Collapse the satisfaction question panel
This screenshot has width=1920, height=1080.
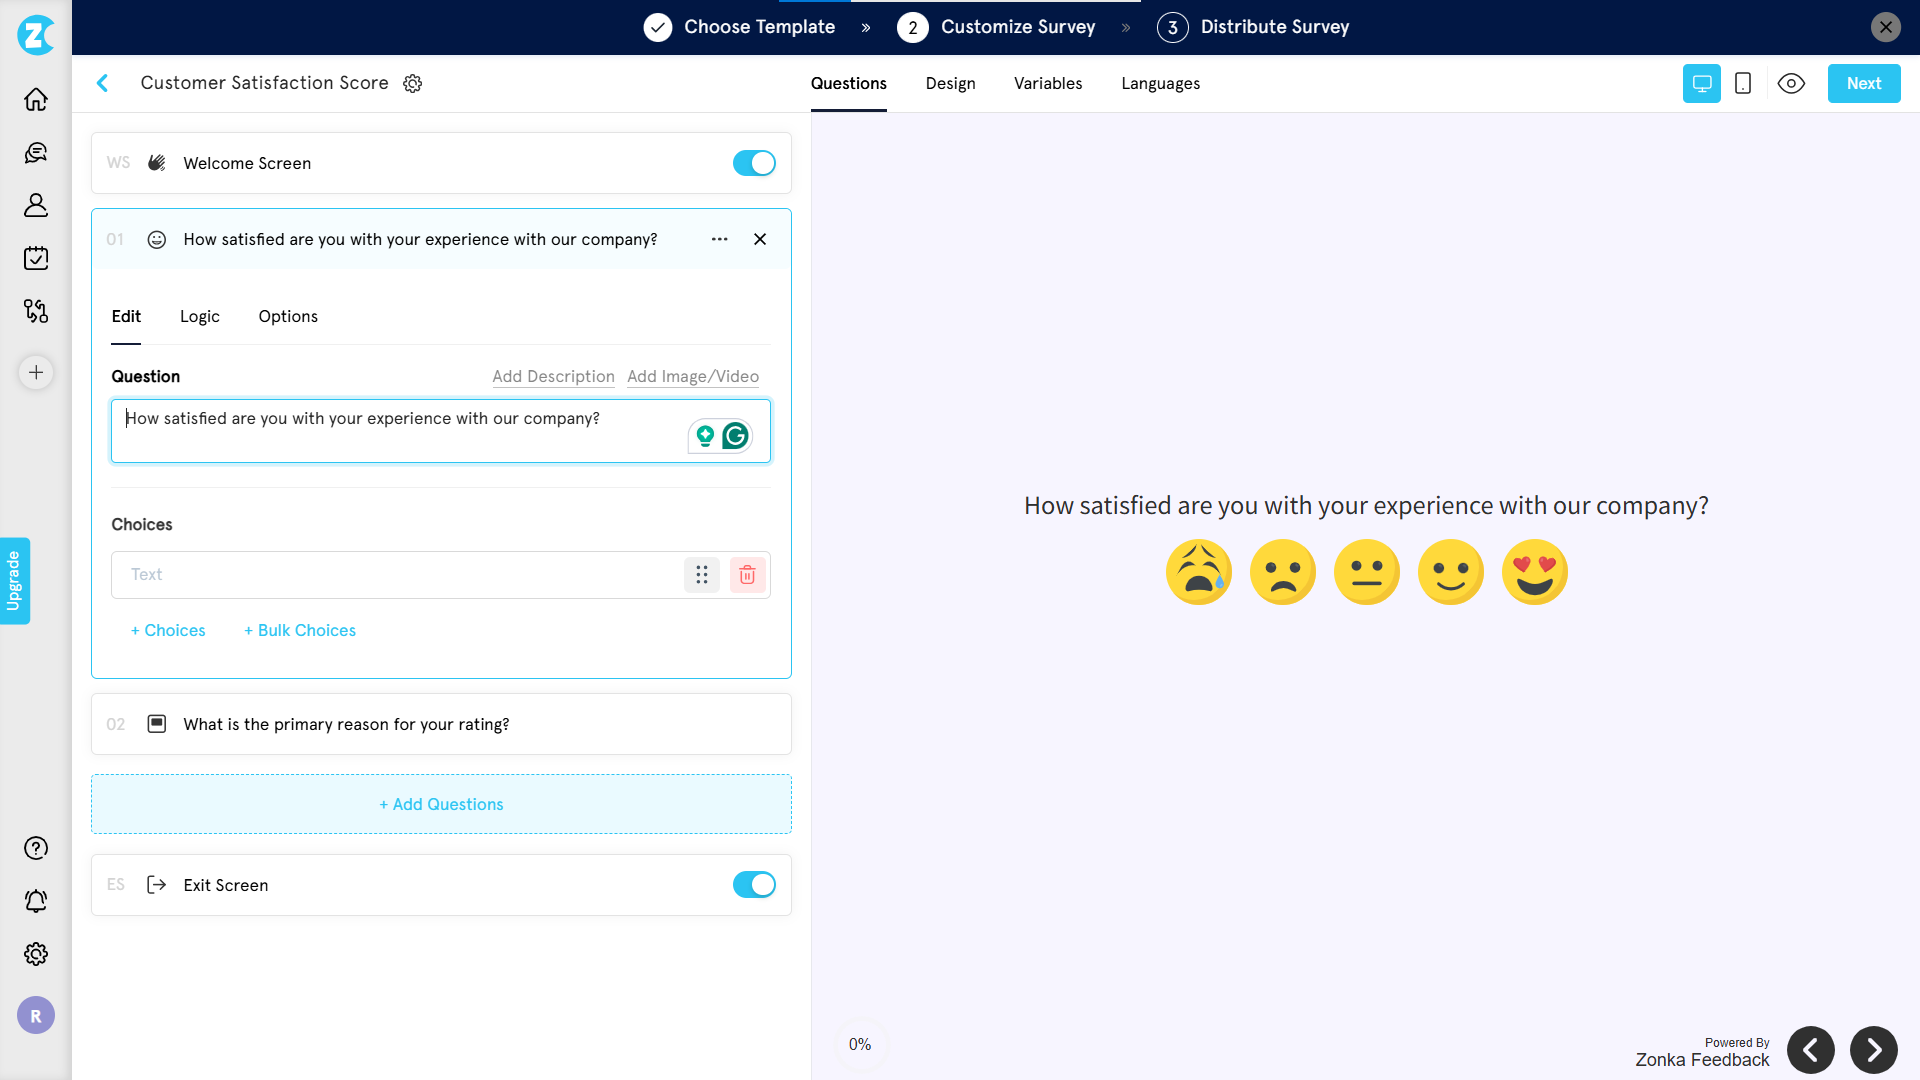[x=759, y=239]
